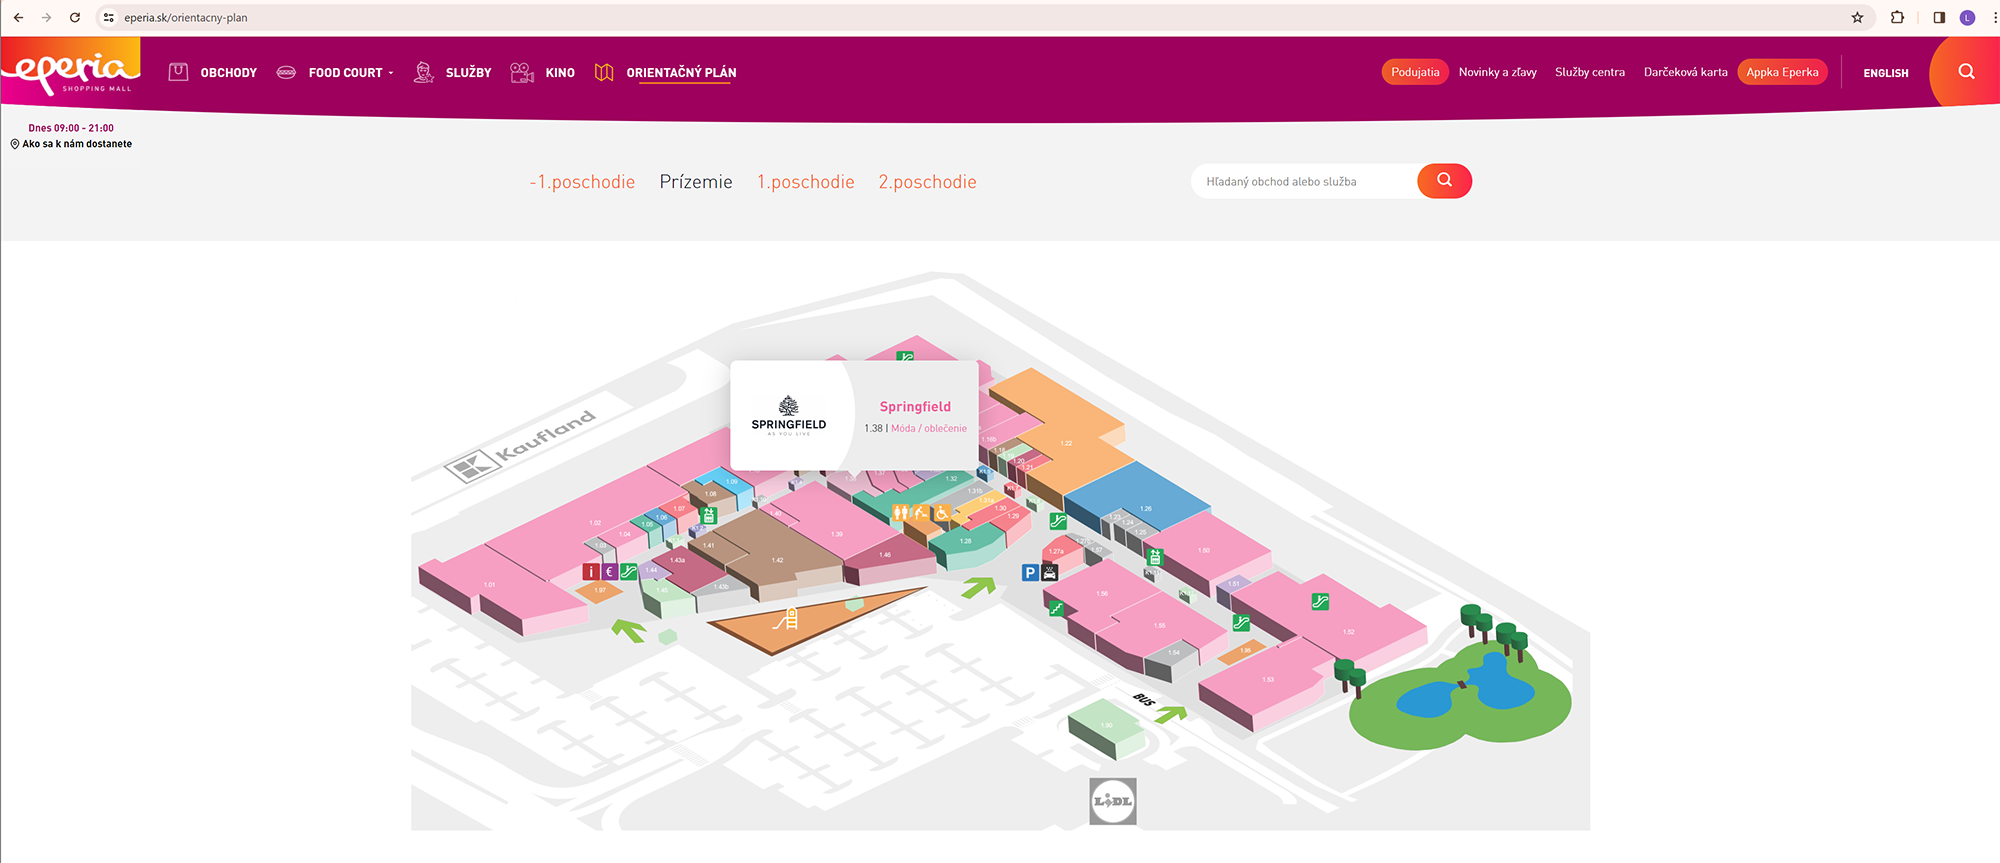This screenshot has height=863, width=2000.
Task: Click the elevator icon beside unit 1.50
Action: pyautogui.click(x=1155, y=557)
